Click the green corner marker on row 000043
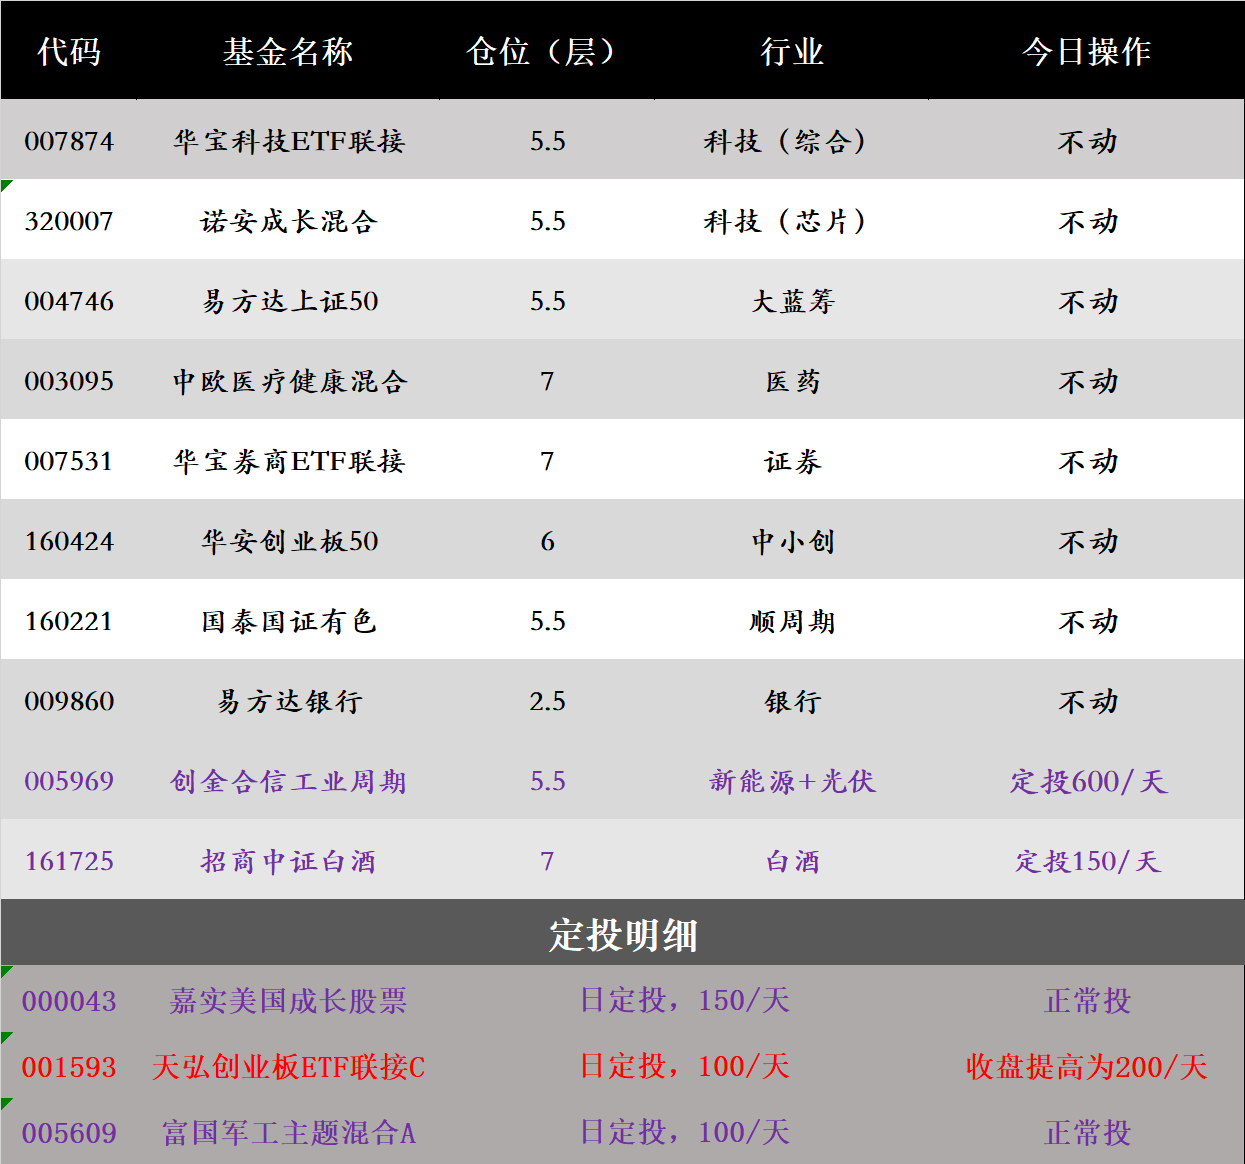Viewport: 1245px width, 1164px height. point(6,969)
